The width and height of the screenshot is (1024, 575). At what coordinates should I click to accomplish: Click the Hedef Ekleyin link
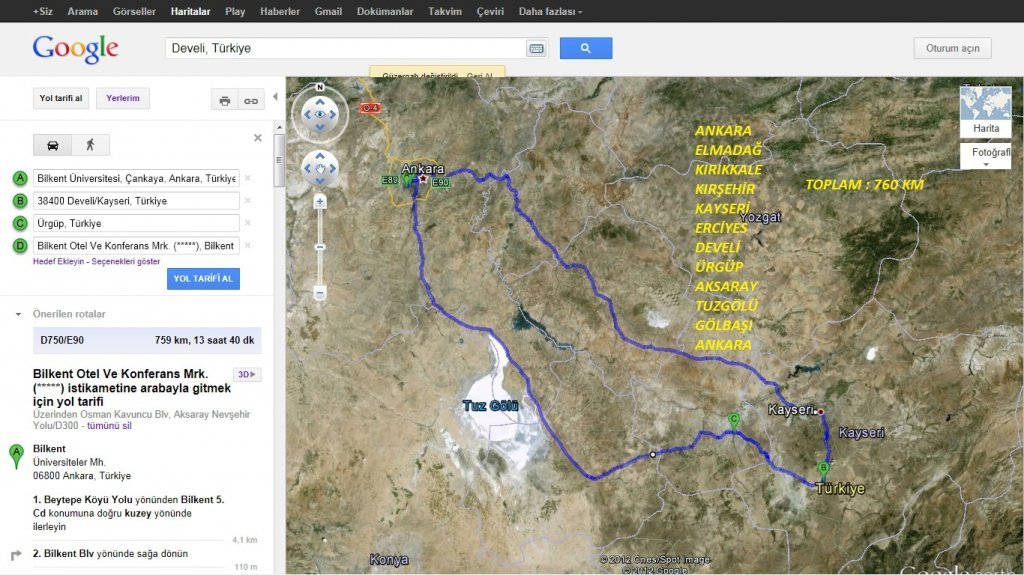[58, 261]
